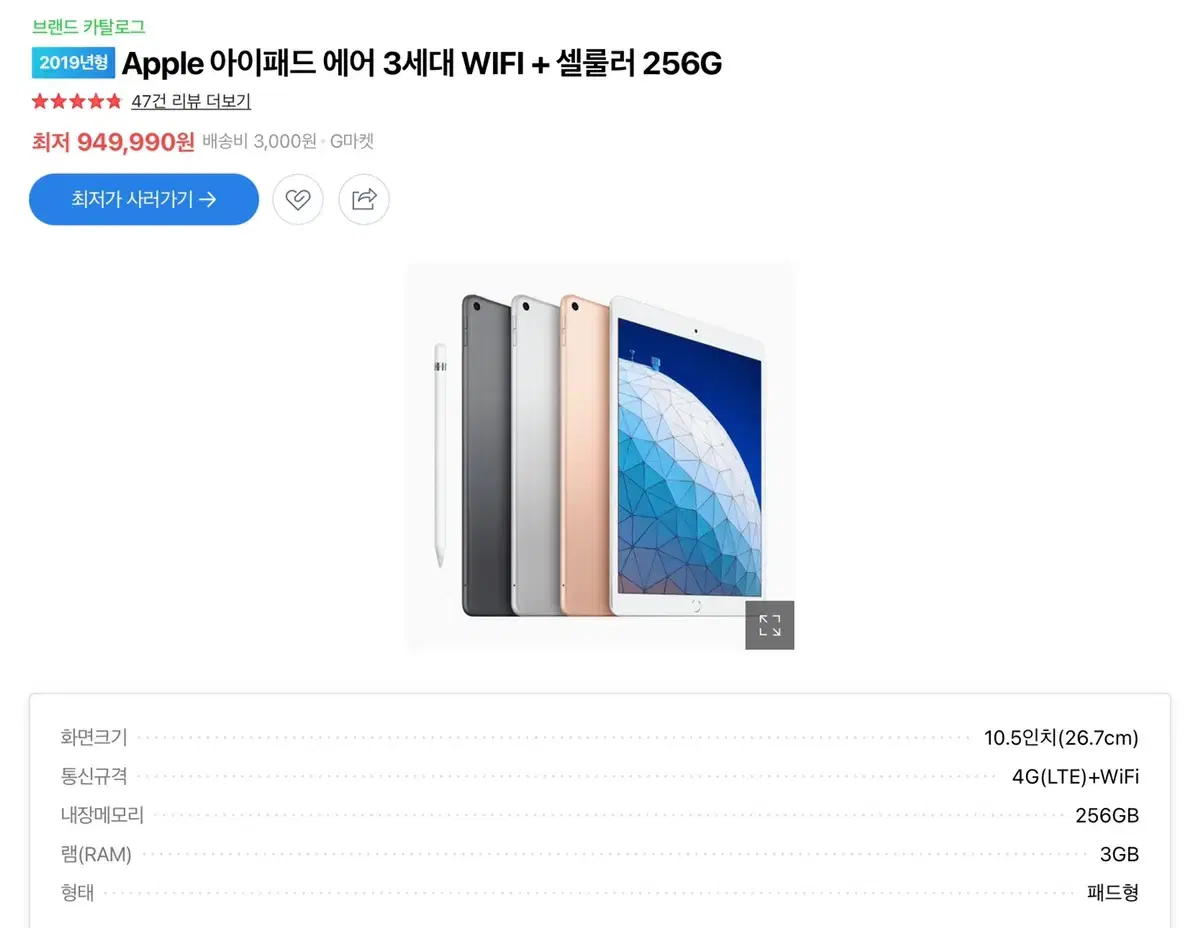Click the fullscreen expand image icon
The height and width of the screenshot is (928, 1200).
pyautogui.click(x=770, y=626)
